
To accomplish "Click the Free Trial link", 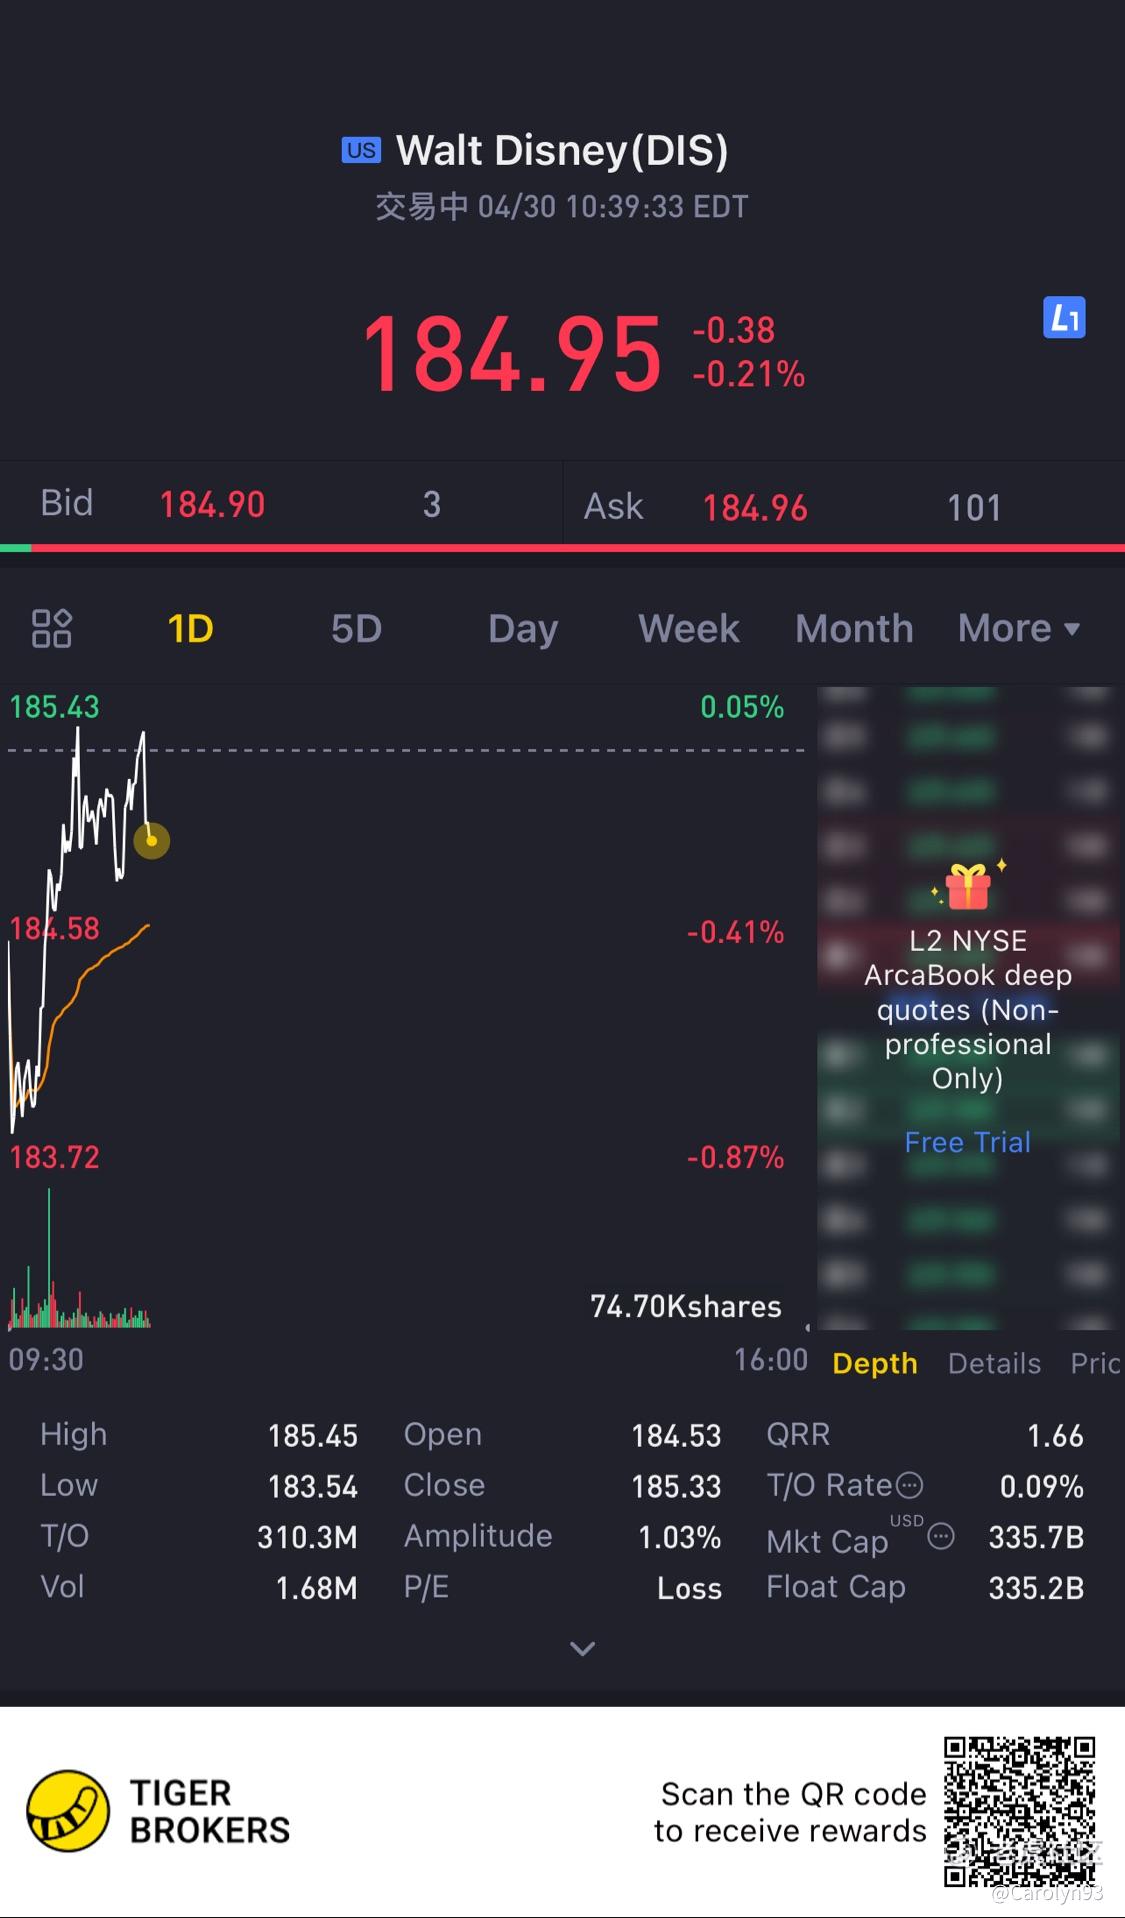I will coord(967,1142).
